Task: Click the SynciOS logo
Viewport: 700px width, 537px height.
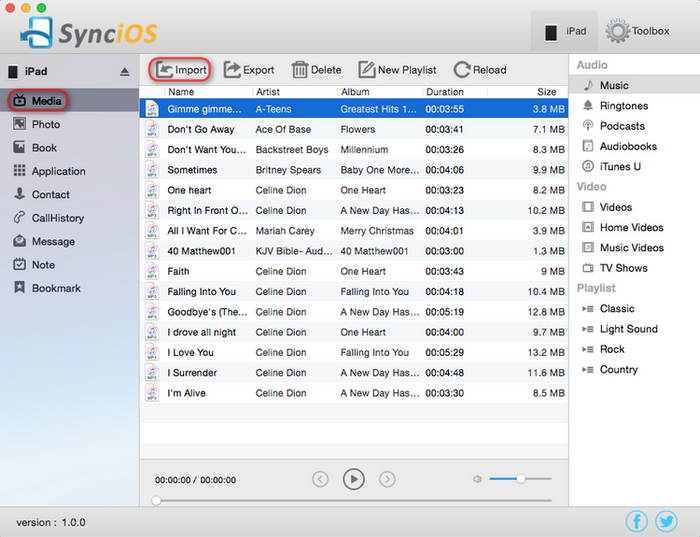Action: coord(89,33)
